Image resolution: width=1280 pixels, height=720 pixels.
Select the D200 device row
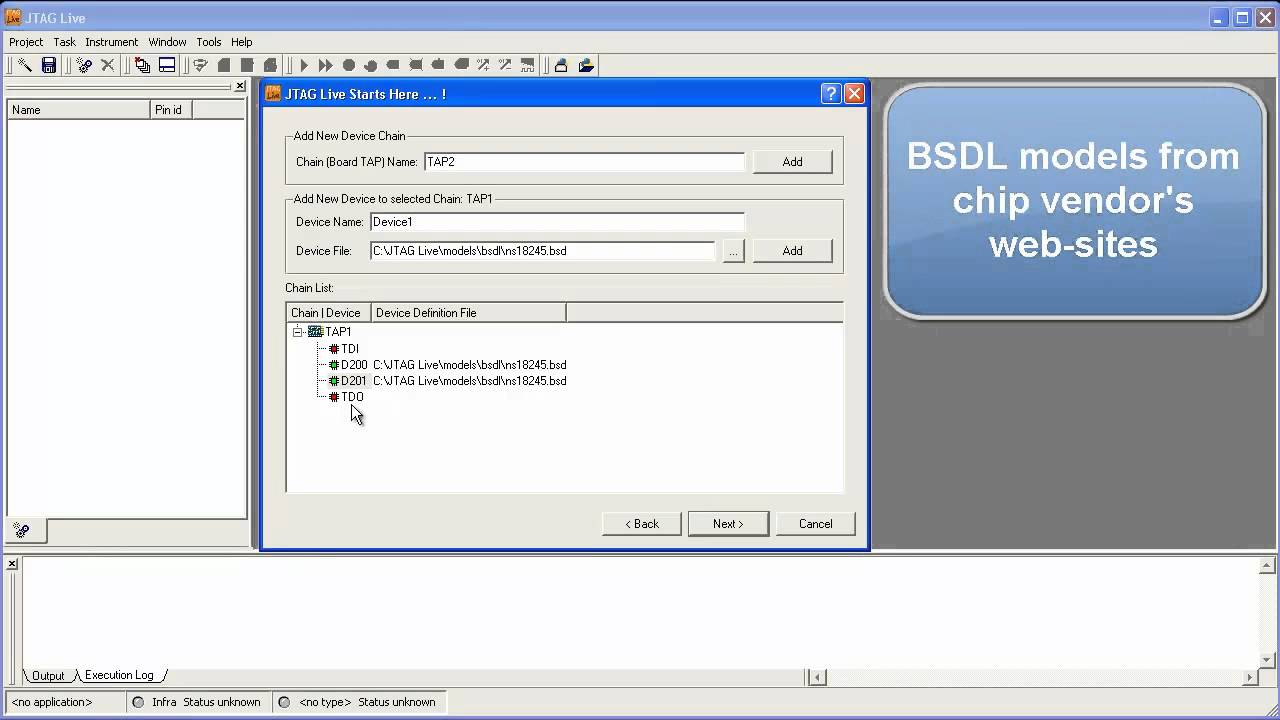pos(354,365)
